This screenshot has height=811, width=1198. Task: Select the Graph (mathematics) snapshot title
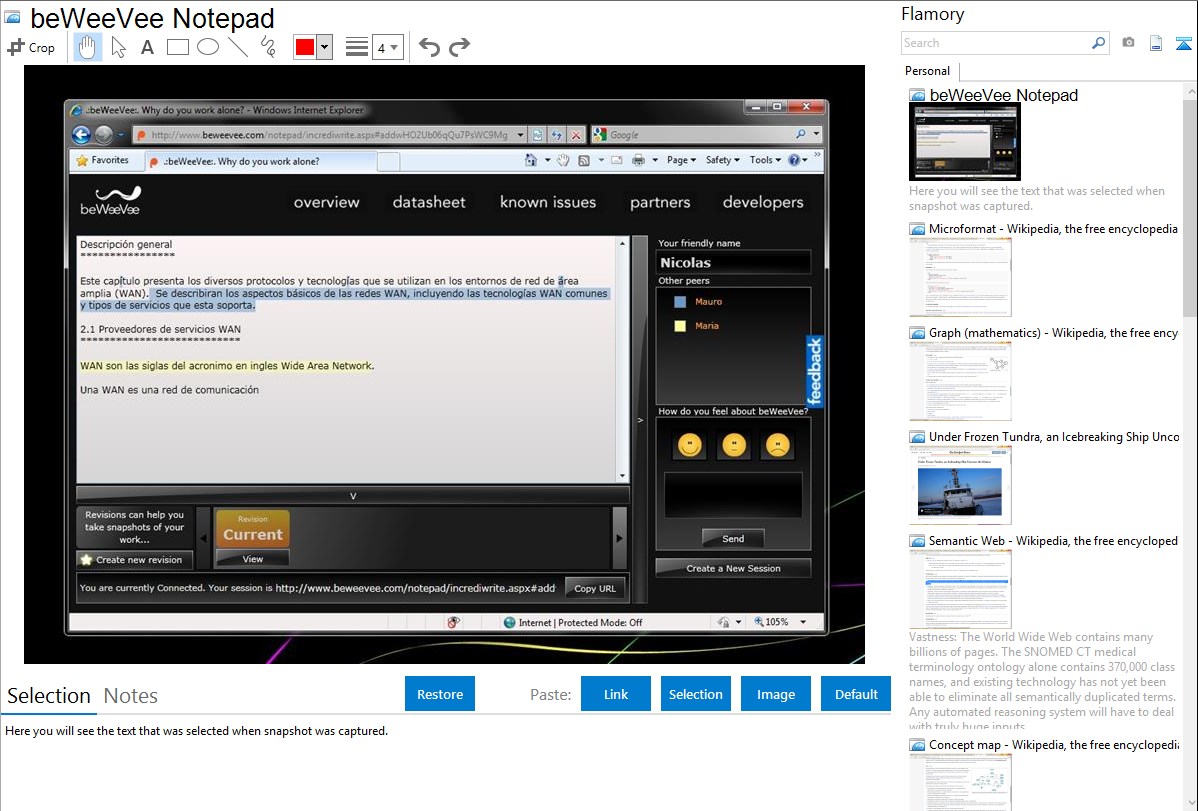coord(1053,333)
